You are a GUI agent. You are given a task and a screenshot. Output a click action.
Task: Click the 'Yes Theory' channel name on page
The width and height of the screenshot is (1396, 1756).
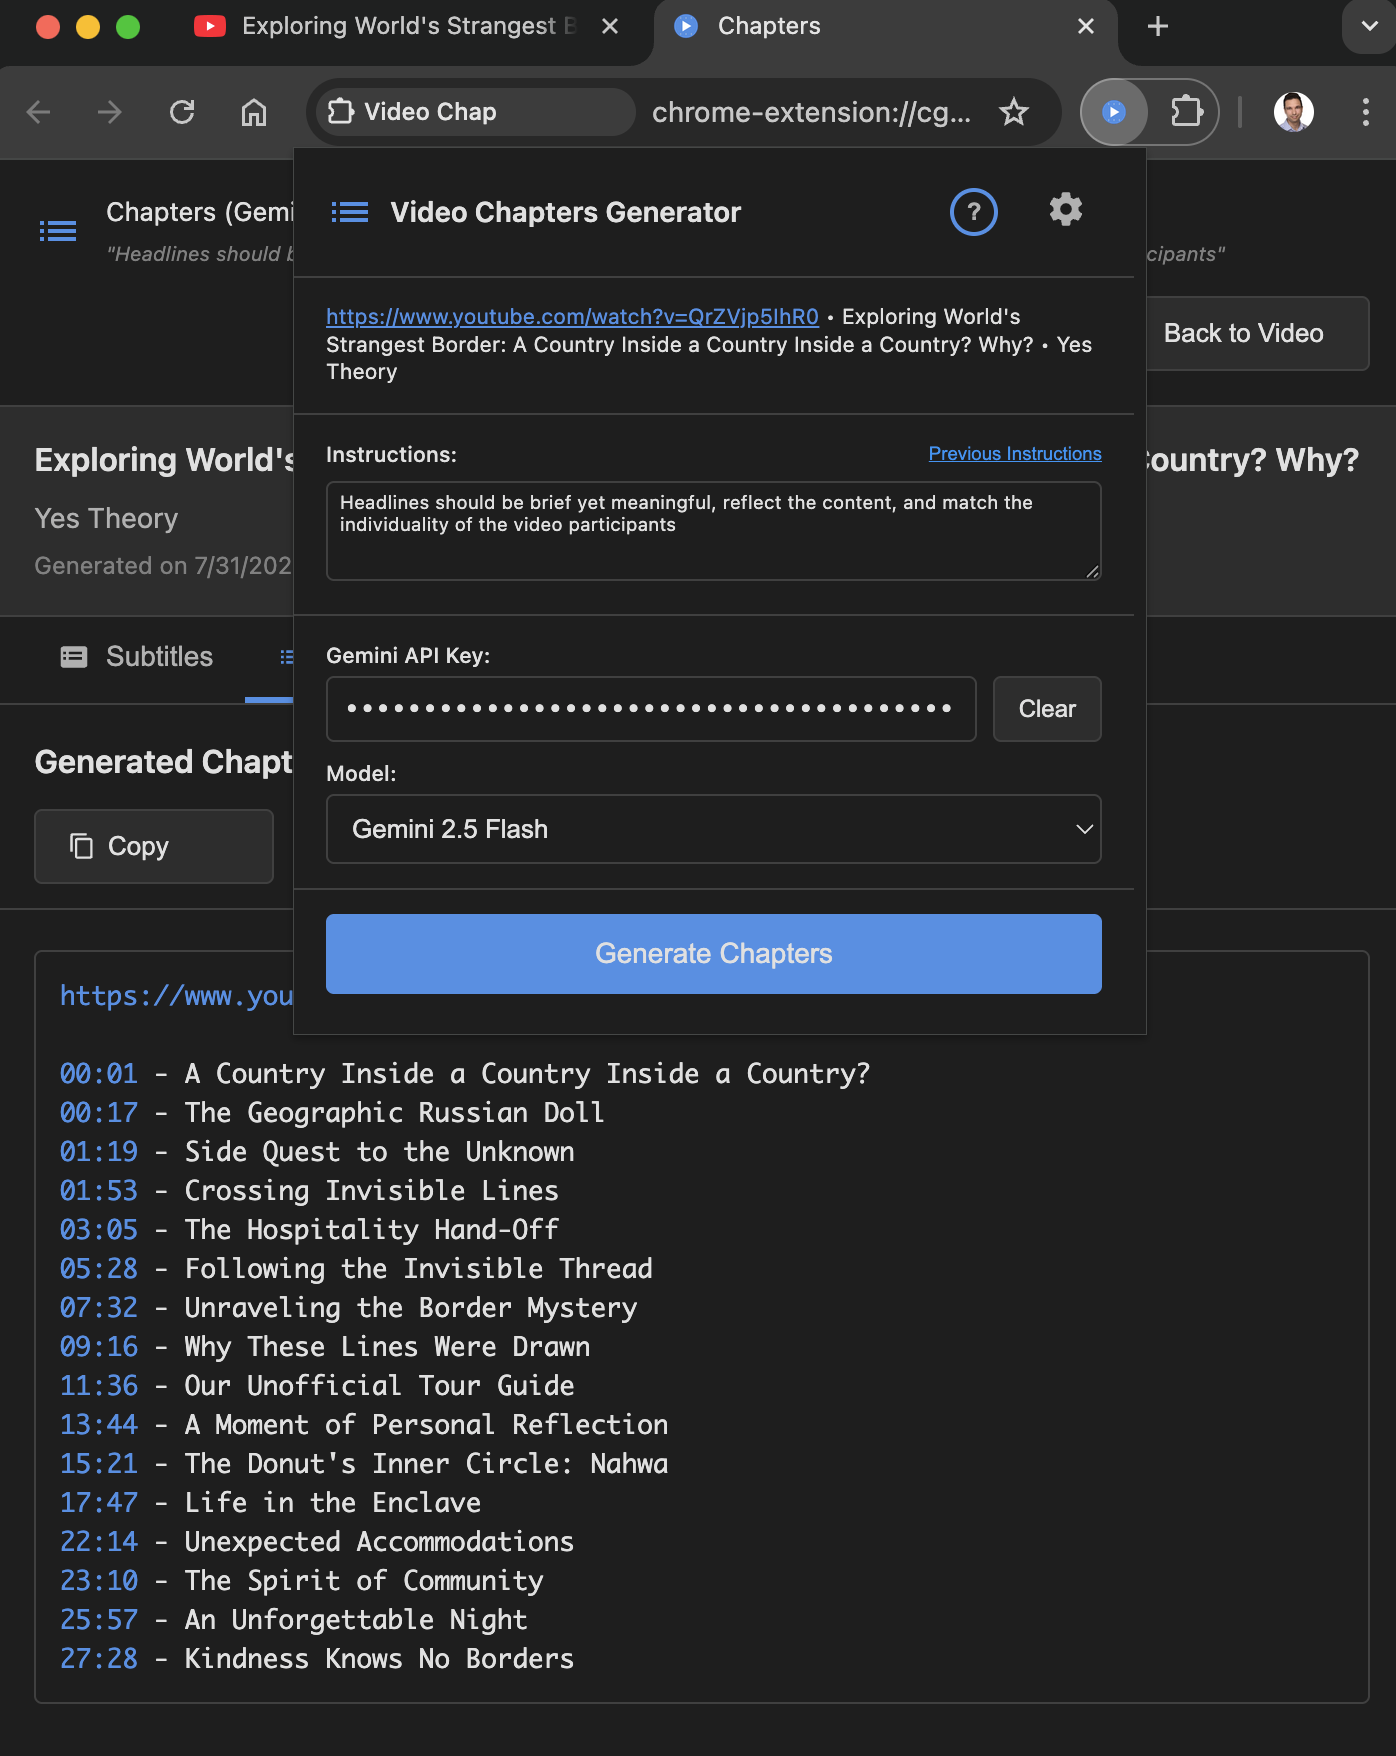(x=106, y=518)
